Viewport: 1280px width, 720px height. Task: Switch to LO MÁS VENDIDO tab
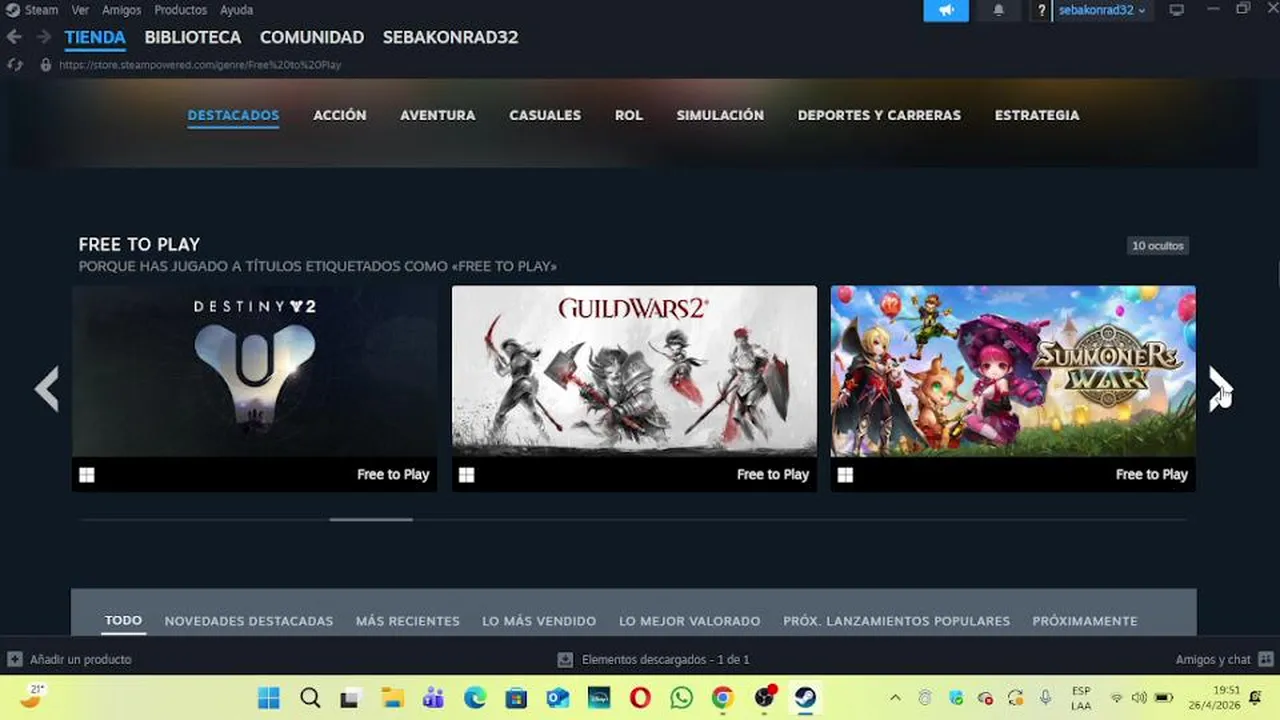click(x=539, y=621)
